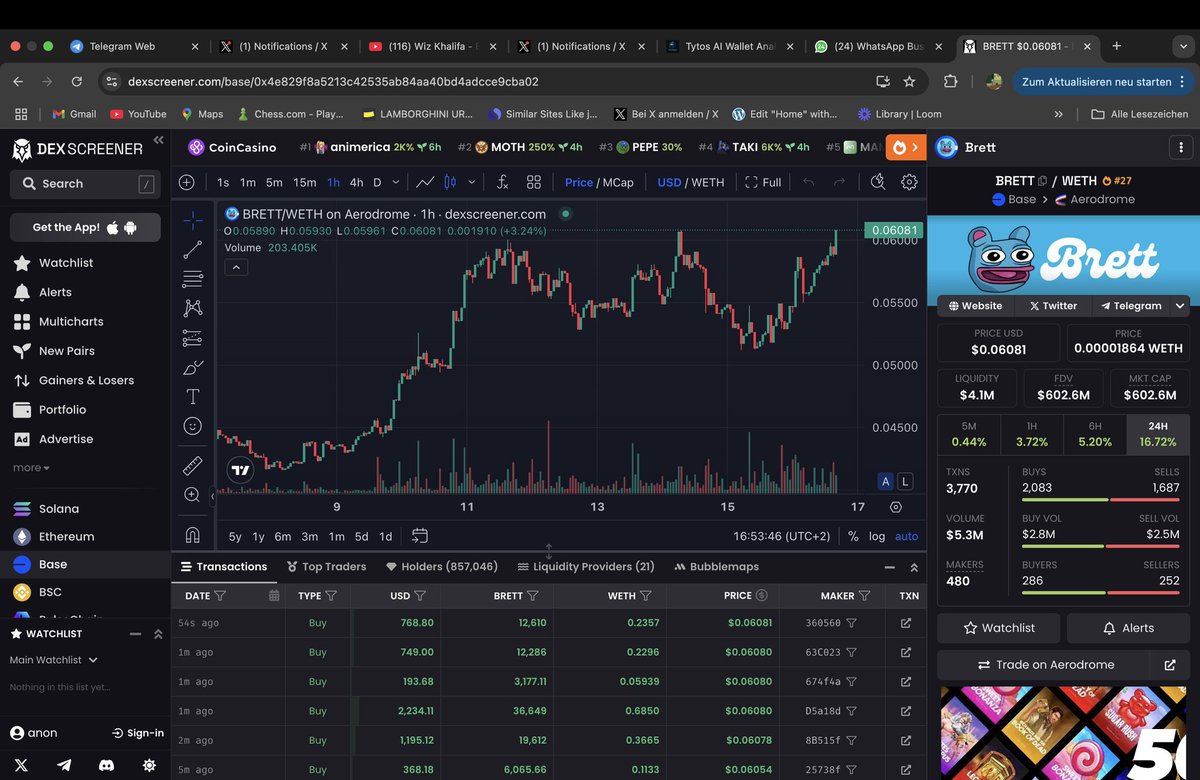Select the Fibonacci retracement tool

click(x=193, y=279)
